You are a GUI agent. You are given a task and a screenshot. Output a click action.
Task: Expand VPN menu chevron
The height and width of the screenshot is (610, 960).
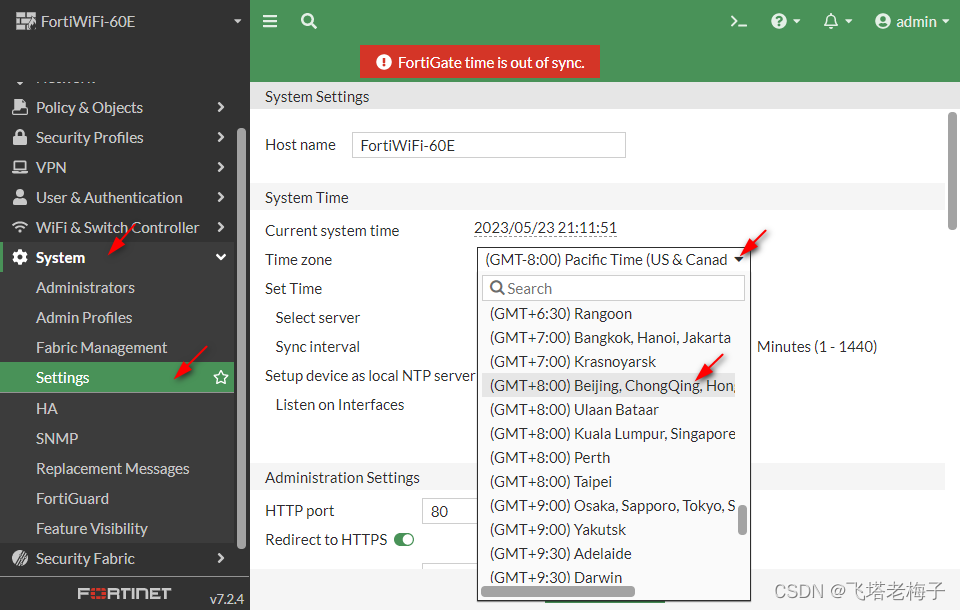coord(221,167)
